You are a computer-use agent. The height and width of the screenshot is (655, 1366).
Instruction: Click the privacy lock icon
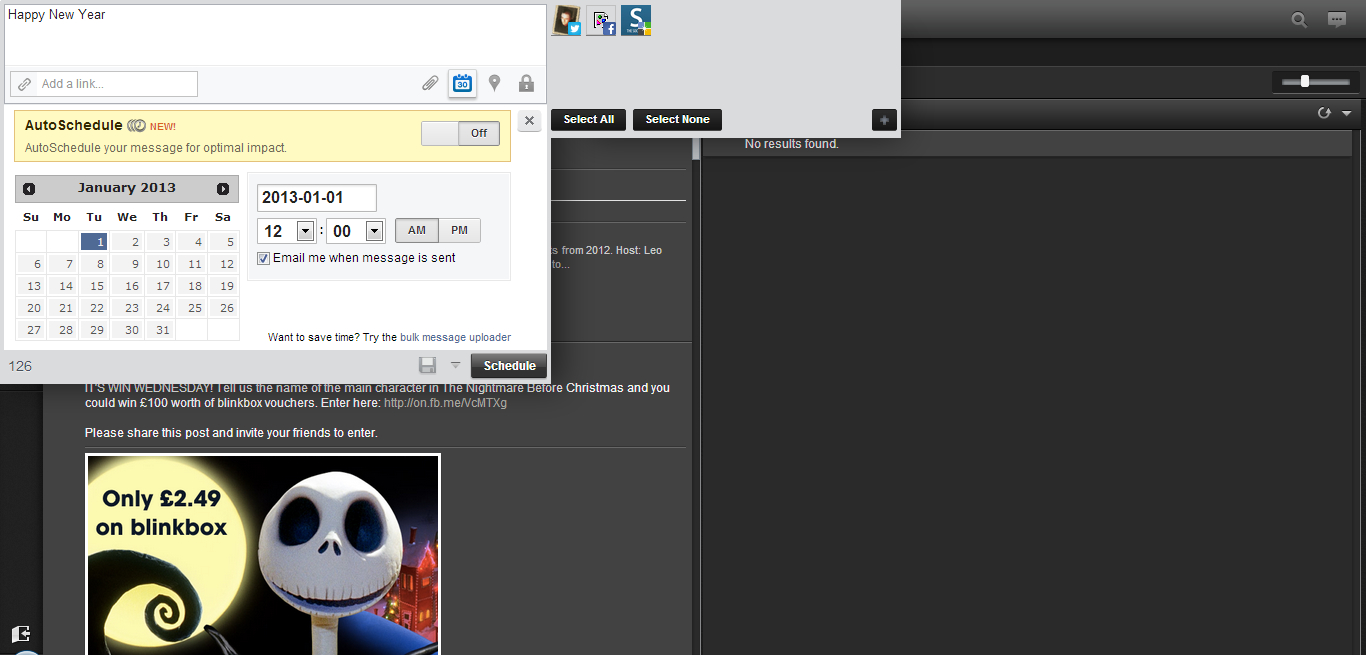[526, 84]
